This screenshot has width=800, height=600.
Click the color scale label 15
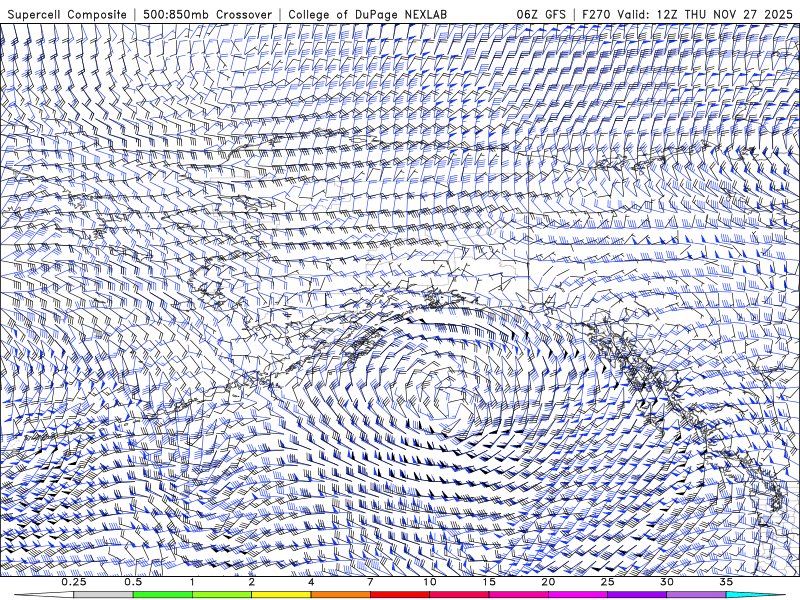coord(489,582)
